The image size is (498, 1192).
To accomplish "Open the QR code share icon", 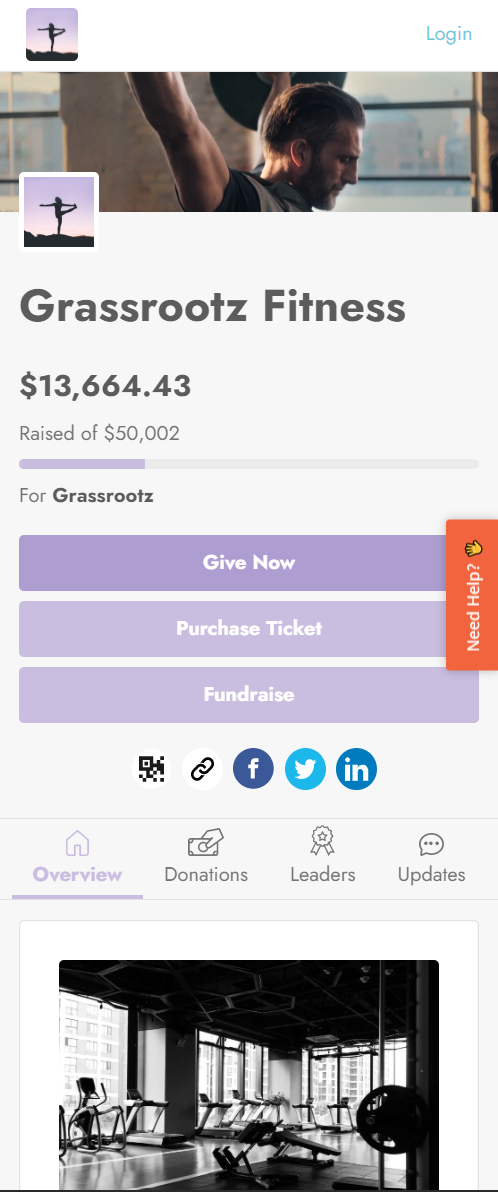I will pos(151,769).
